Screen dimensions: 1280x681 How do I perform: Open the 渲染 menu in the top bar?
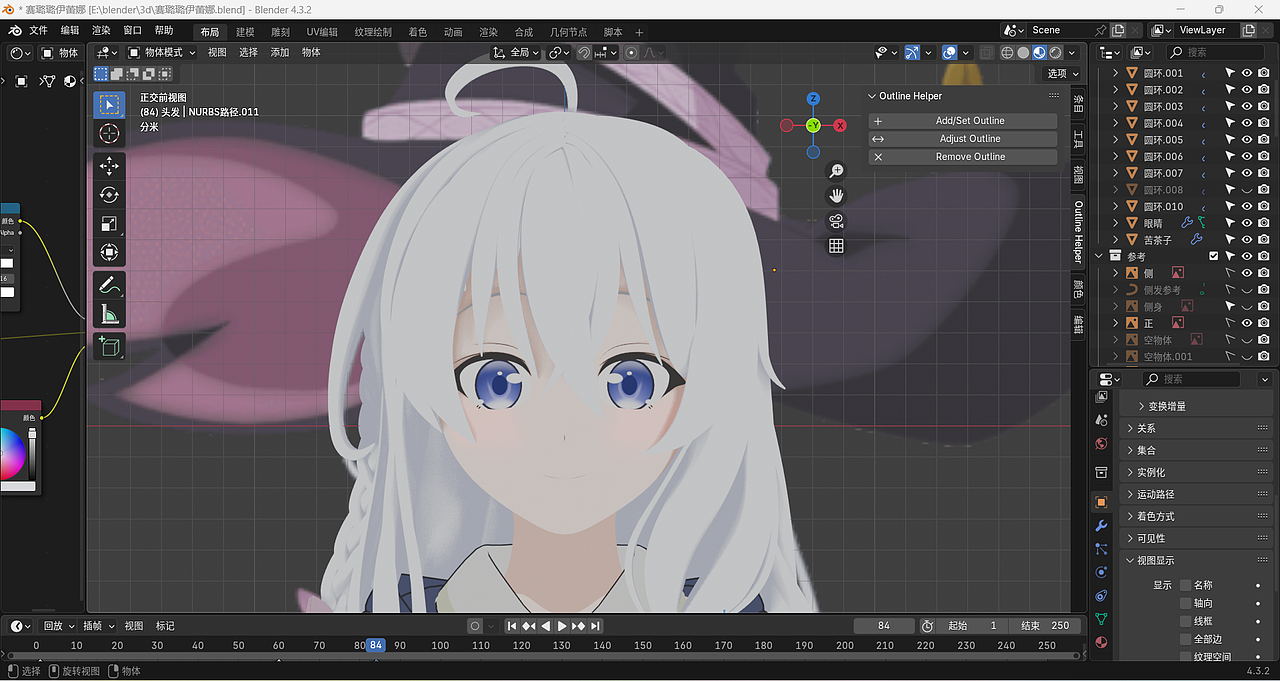(x=100, y=31)
